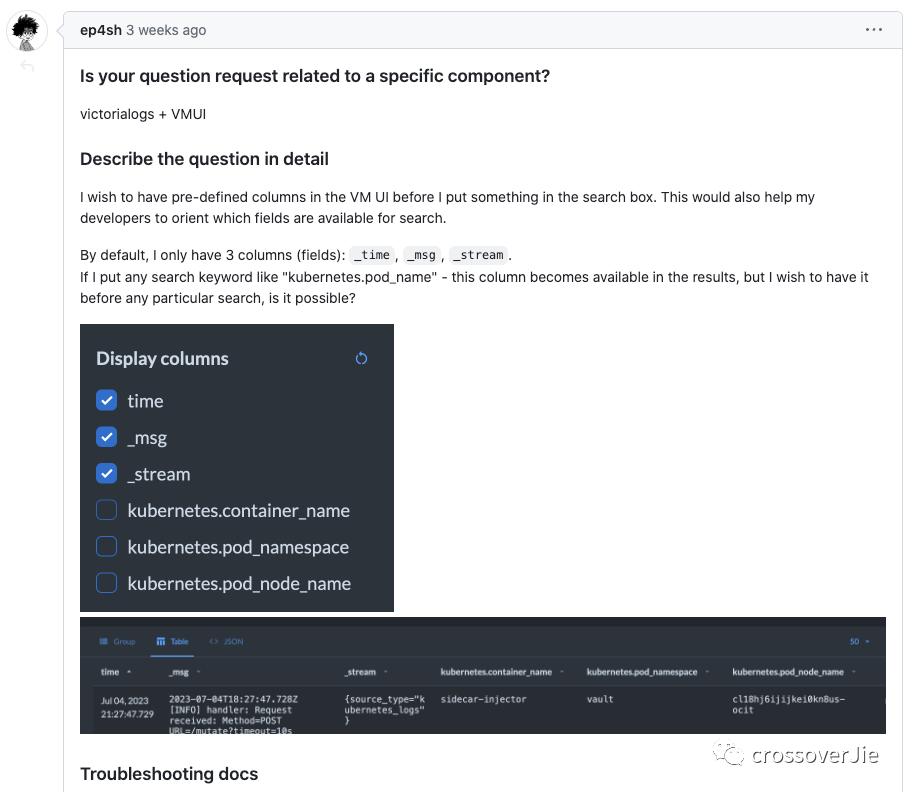Click the Group view icon
This screenshot has height=792, width=908.
click(105, 641)
